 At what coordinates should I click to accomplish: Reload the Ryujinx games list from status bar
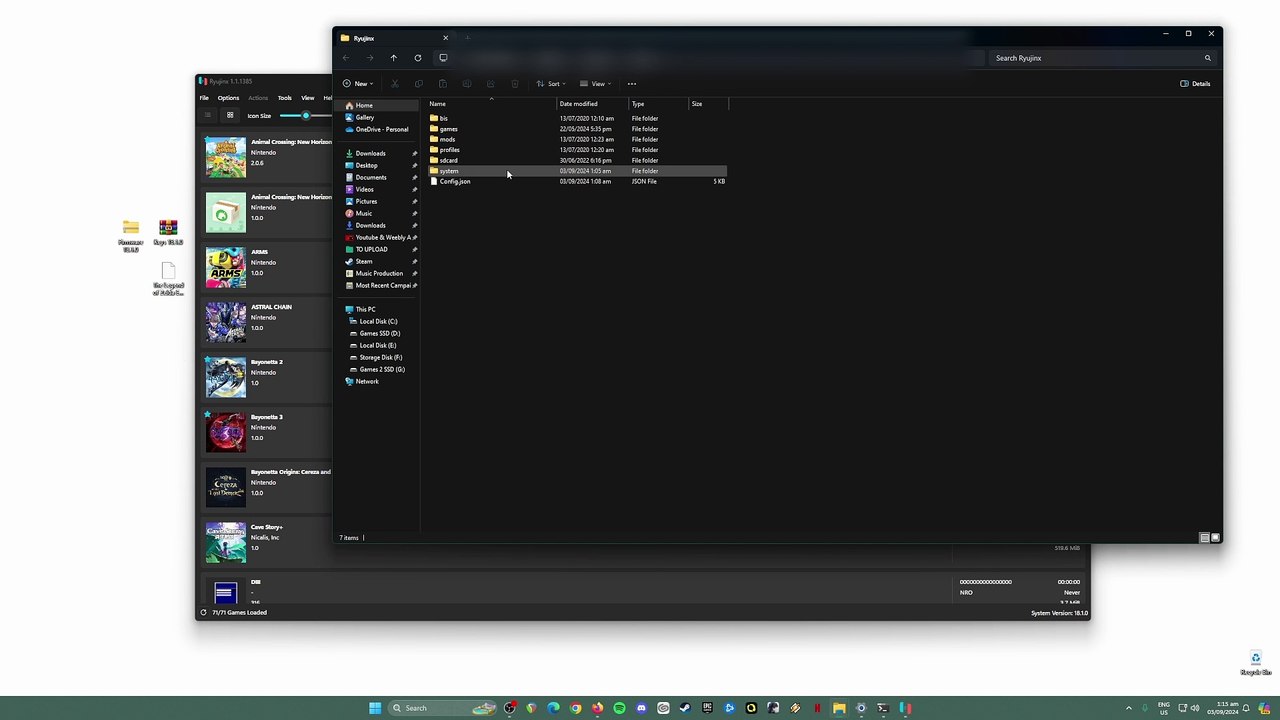203,612
